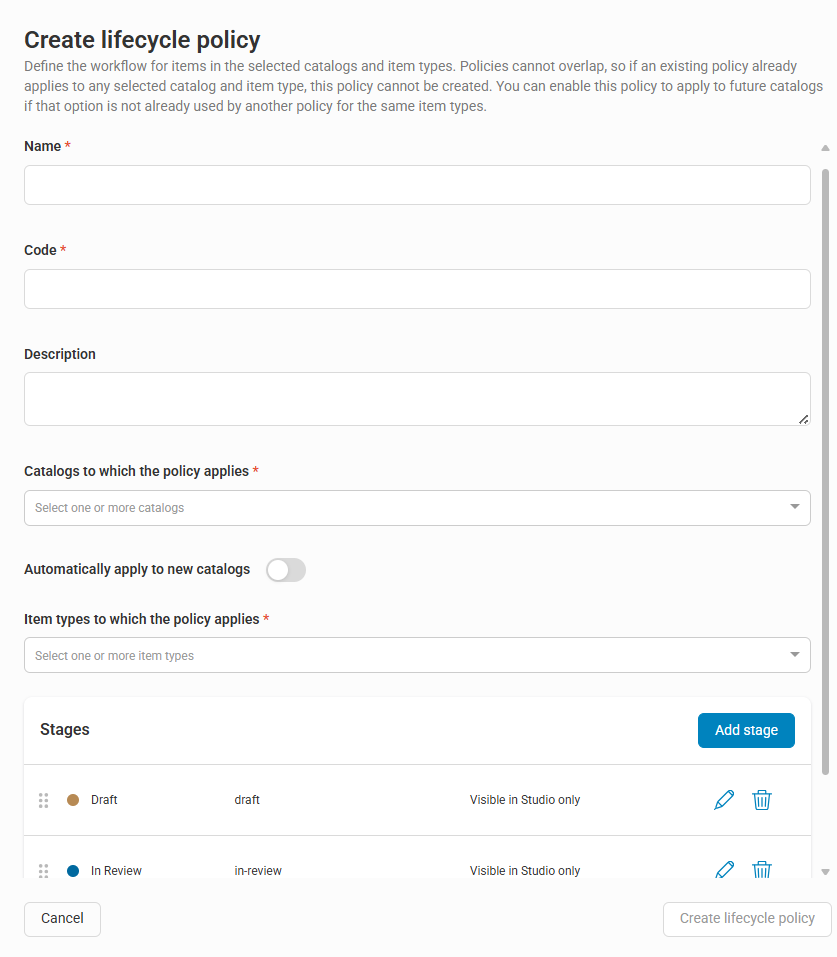The height and width of the screenshot is (957, 837).
Task: Grab the In Review drag handle
Action: (x=43, y=870)
